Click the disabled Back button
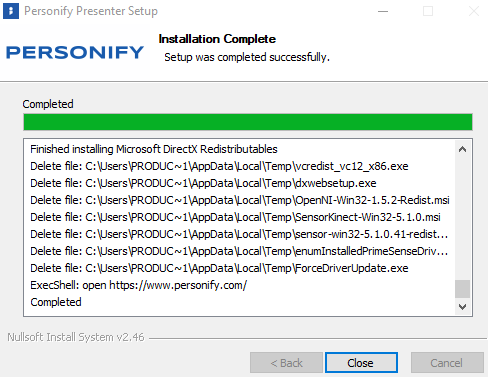The image size is (488, 377). 286,363
